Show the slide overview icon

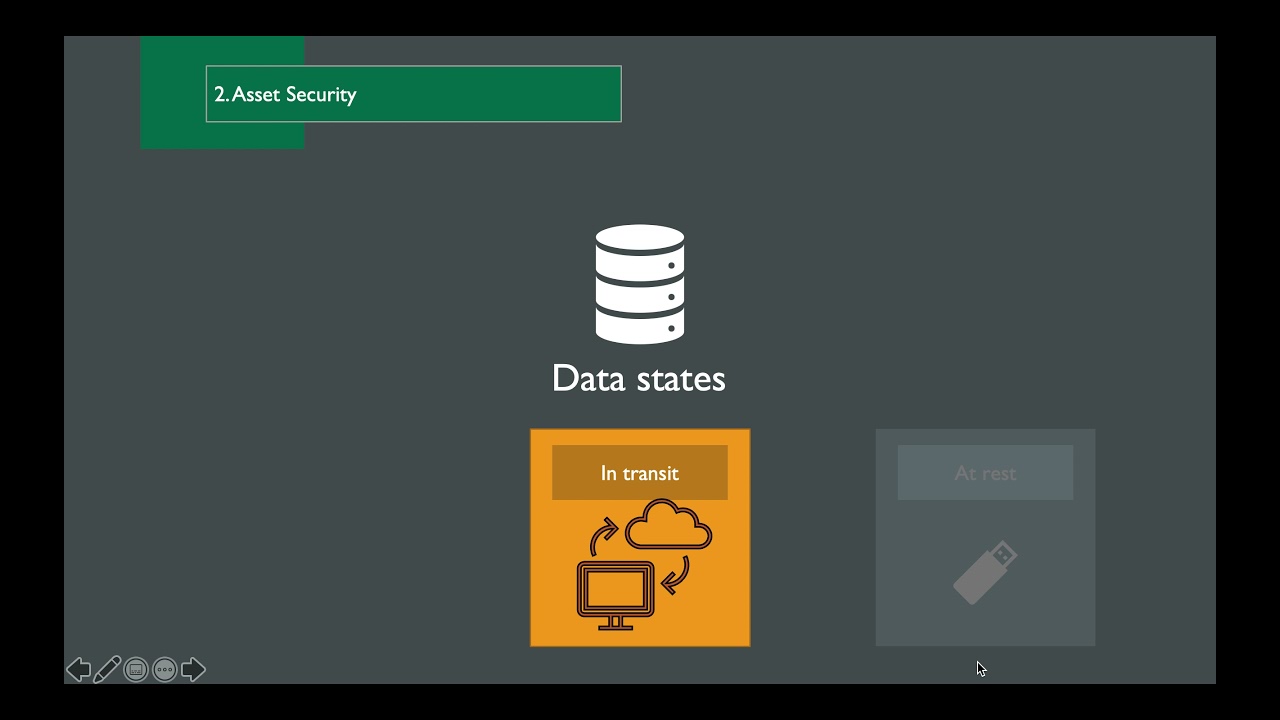(136, 669)
